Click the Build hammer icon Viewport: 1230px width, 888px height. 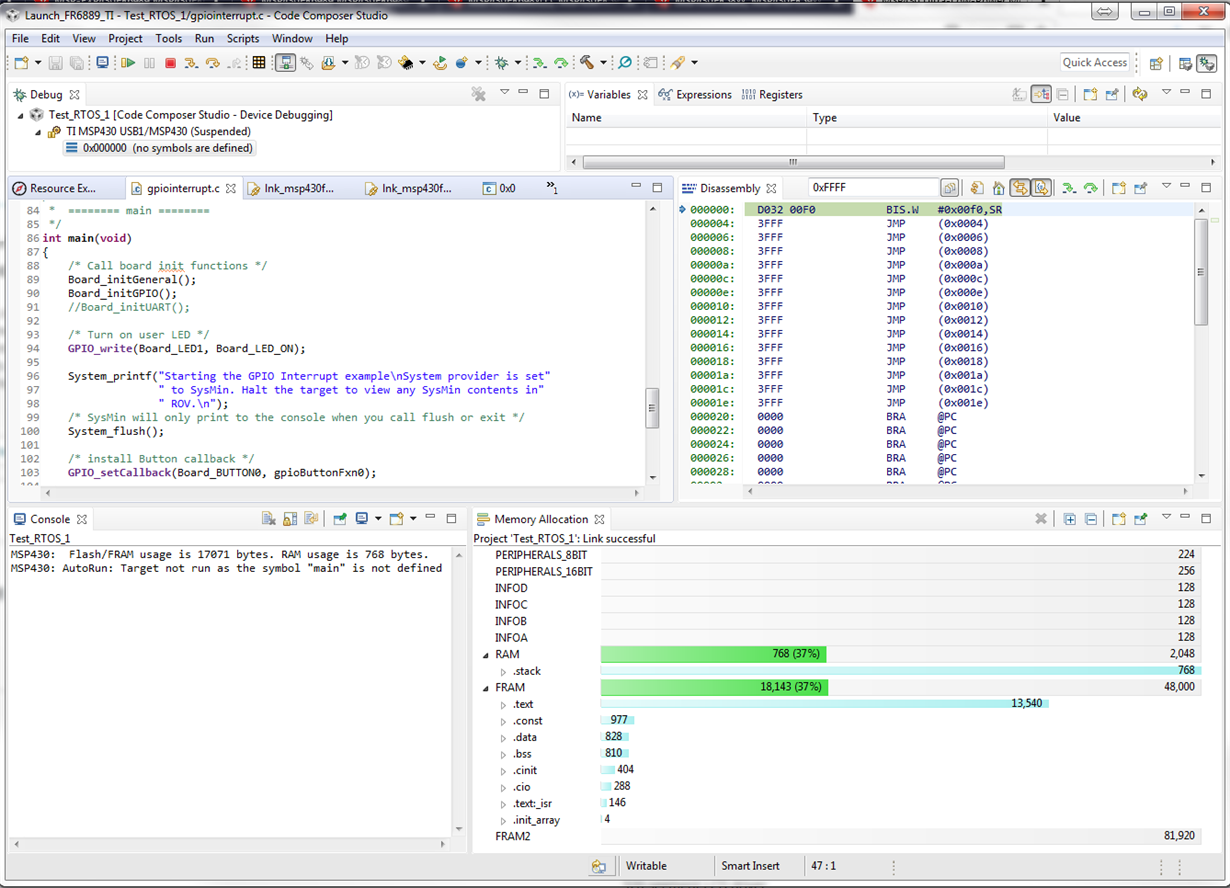click(587, 63)
